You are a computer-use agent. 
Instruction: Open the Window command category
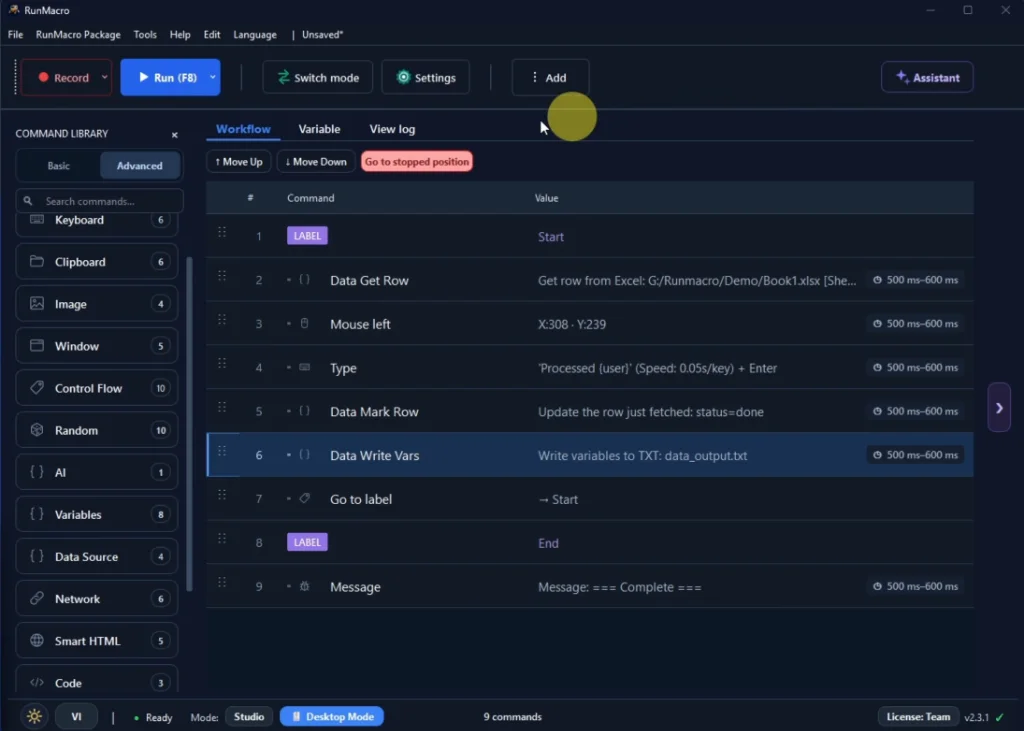point(97,346)
